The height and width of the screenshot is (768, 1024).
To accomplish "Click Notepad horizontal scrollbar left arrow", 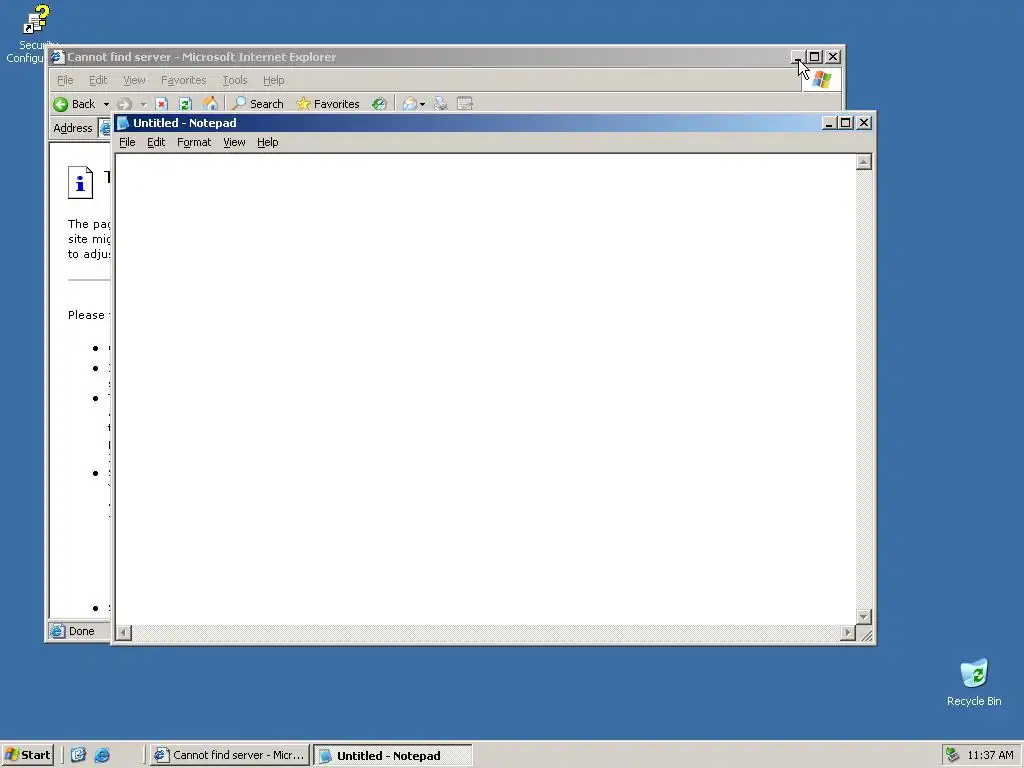I will pyautogui.click(x=123, y=632).
